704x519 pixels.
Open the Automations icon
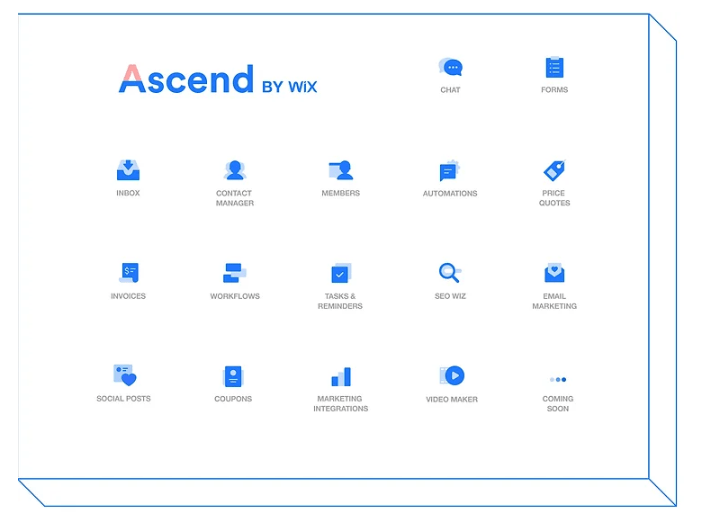coord(449,171)
